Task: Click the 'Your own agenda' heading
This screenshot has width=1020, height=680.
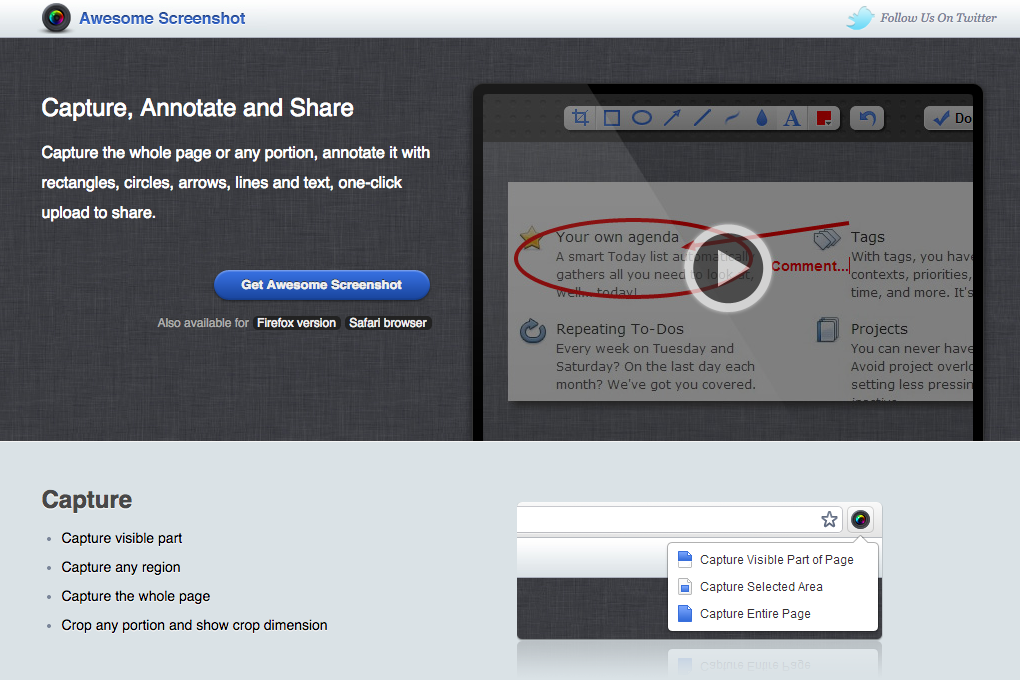Action: (x=617, y=237)
